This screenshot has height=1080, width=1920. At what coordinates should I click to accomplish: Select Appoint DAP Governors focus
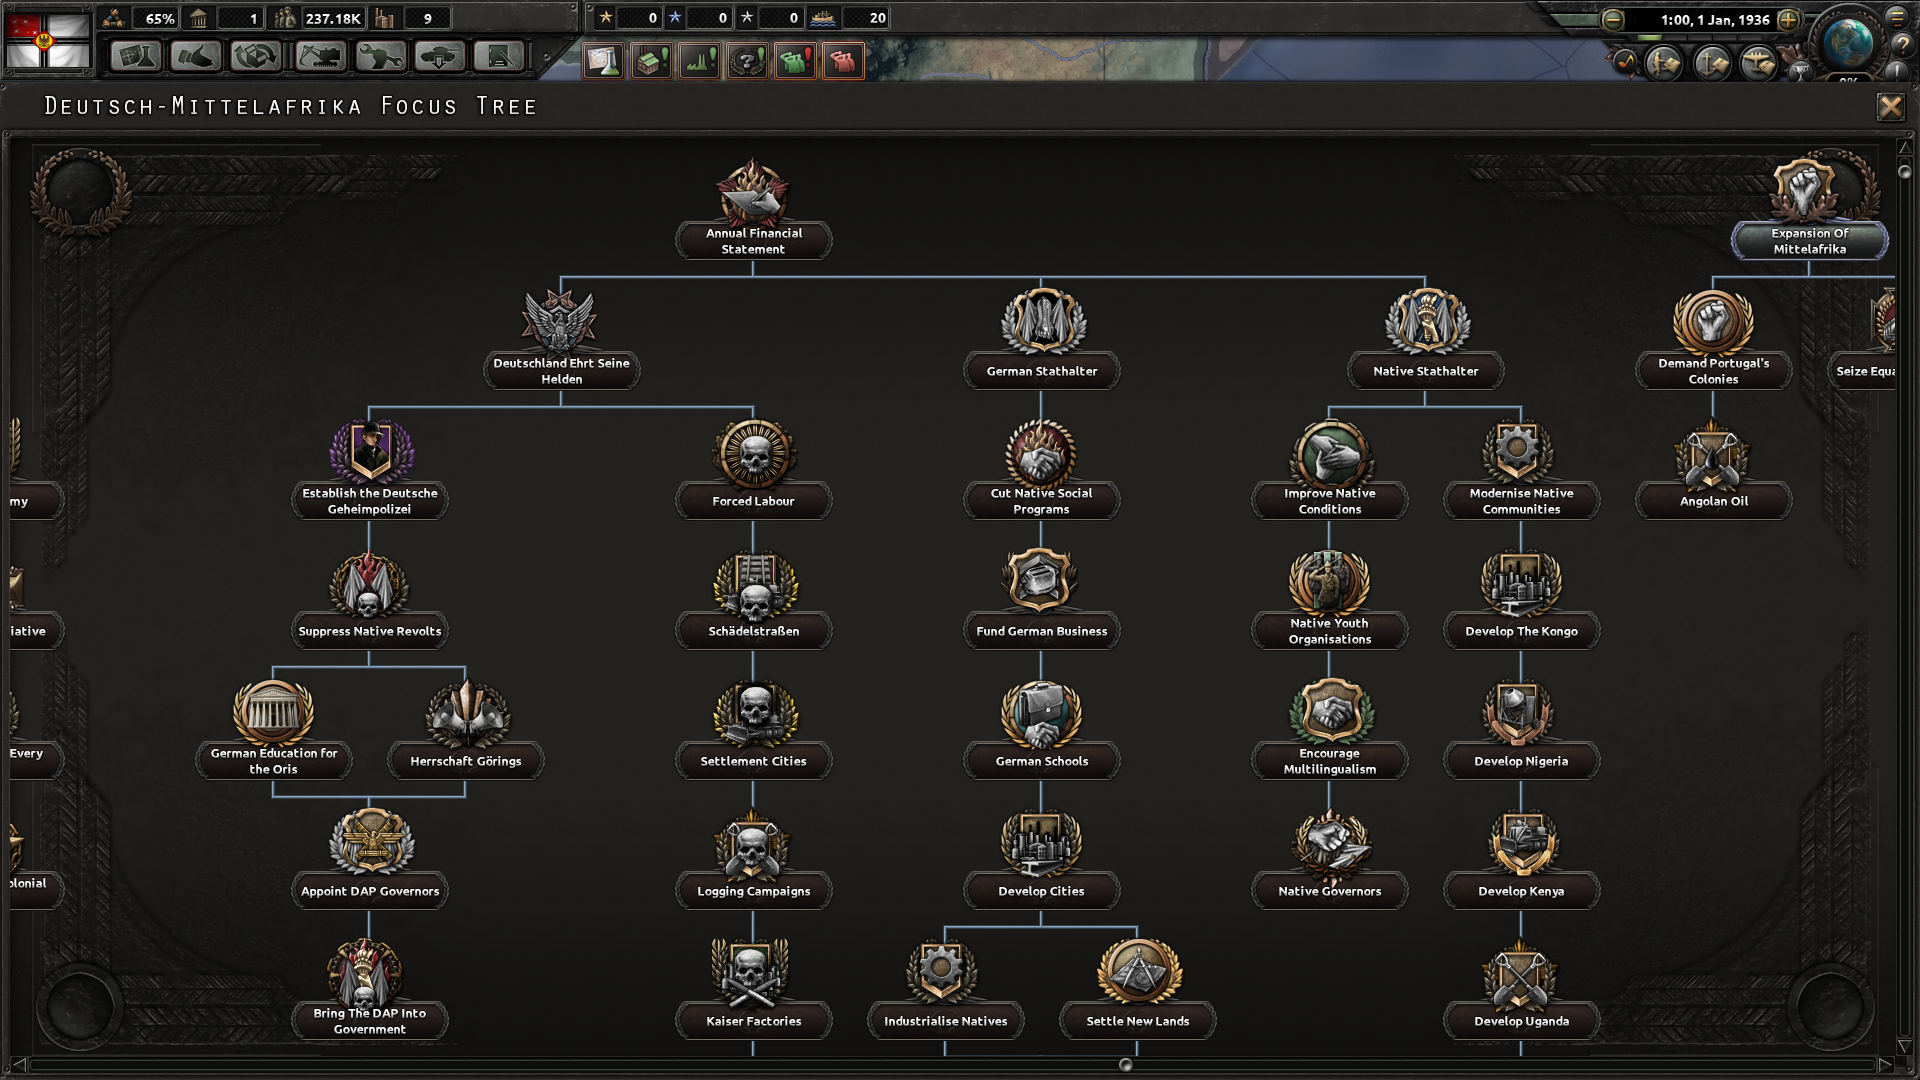pyautogui.click(x=369, y=860)
